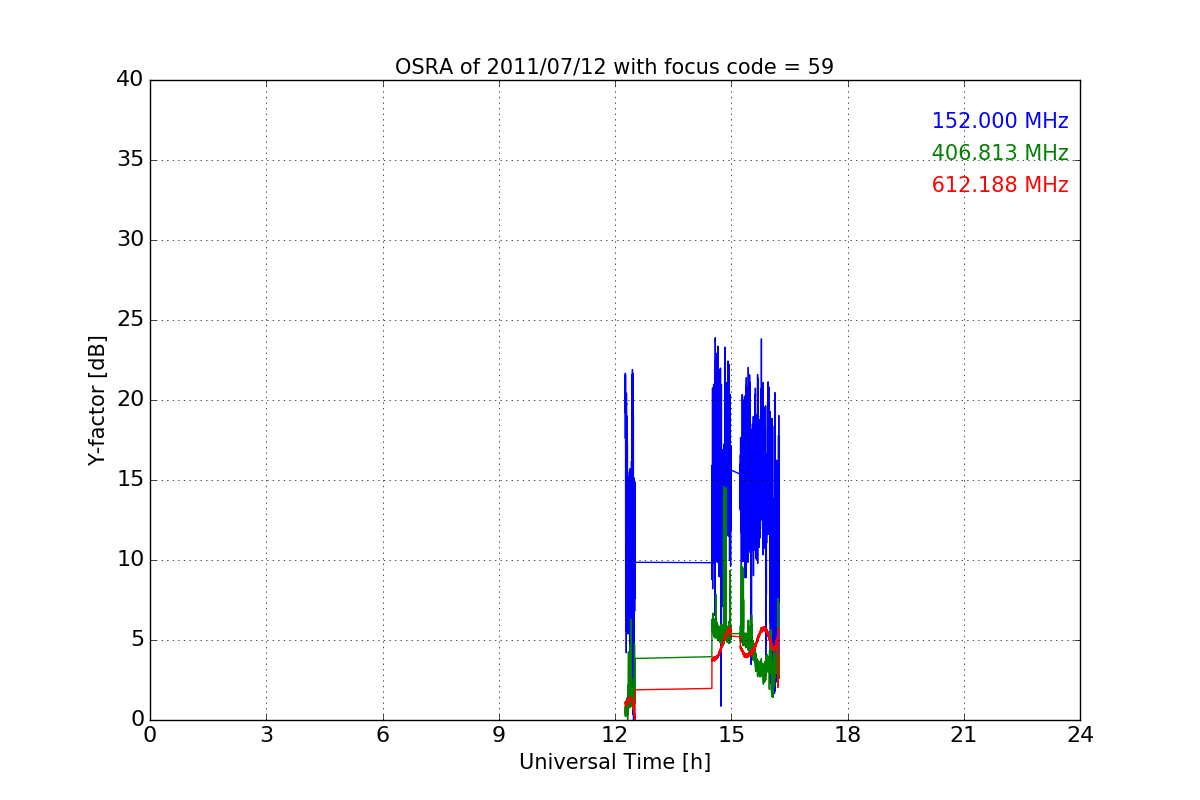Image resolution: width=1200 pixels, height=800 pixels.
Task: Click x-axis tick label 3
Action: 266,735
